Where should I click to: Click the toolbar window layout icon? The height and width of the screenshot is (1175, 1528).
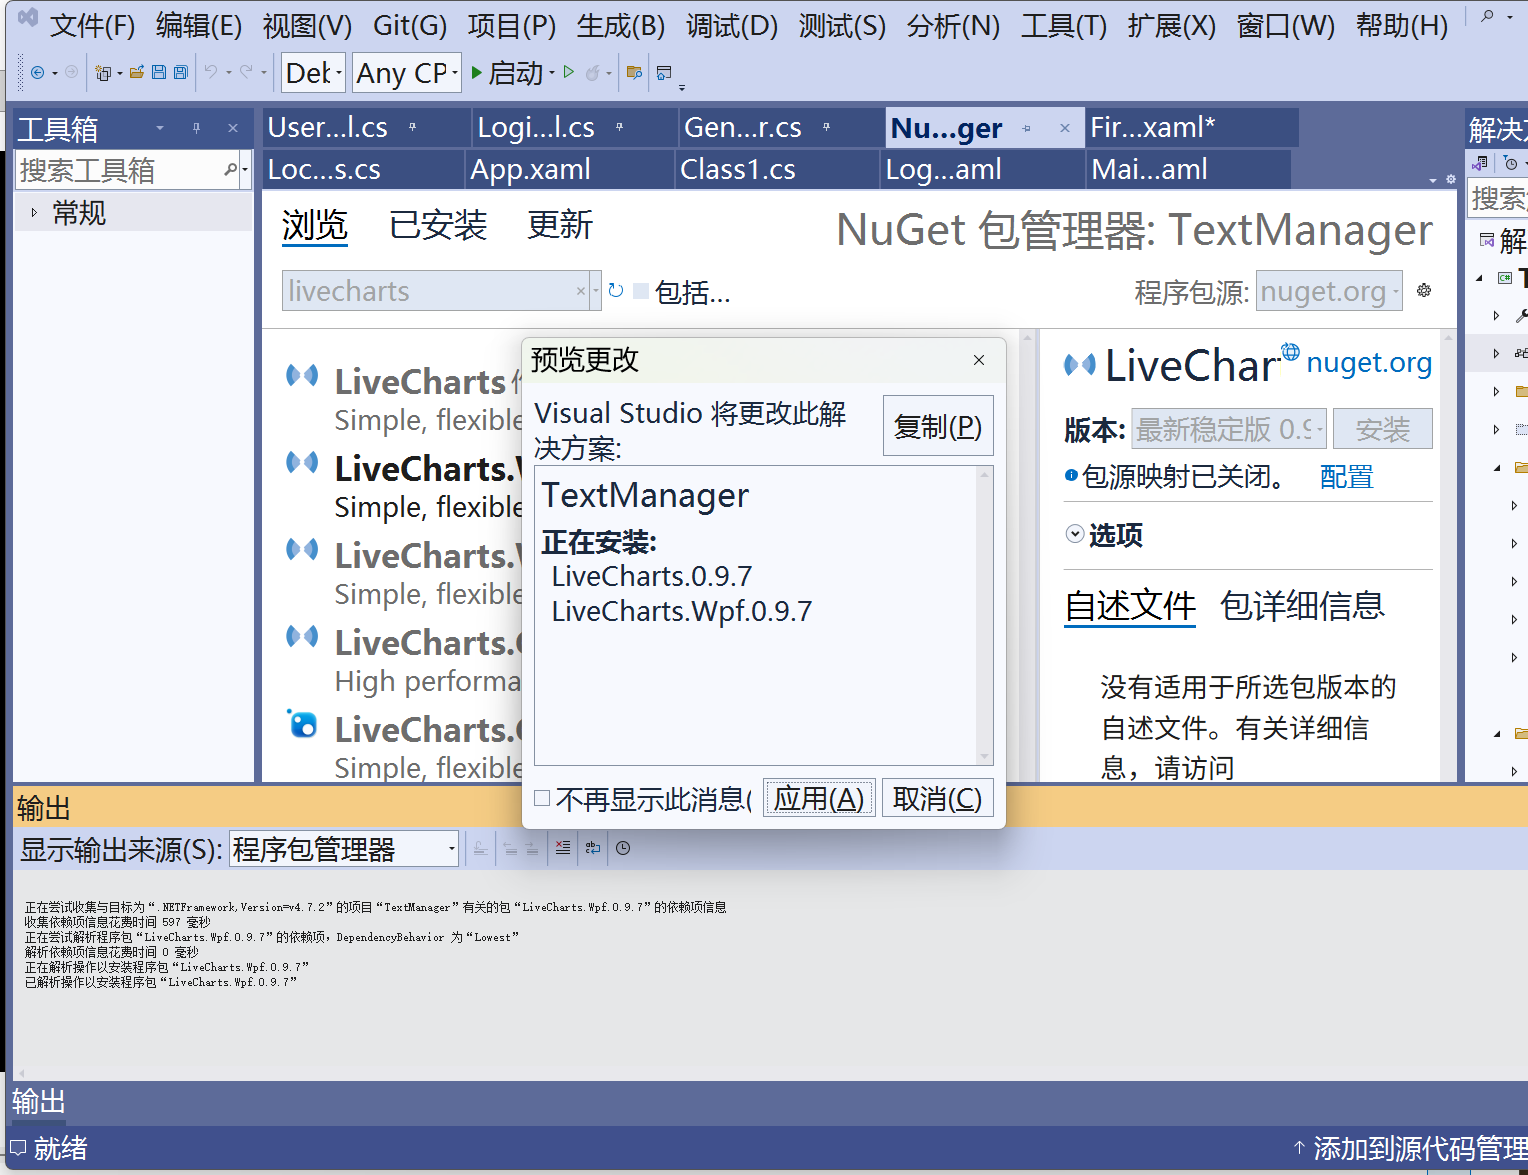tap(664, 72)
